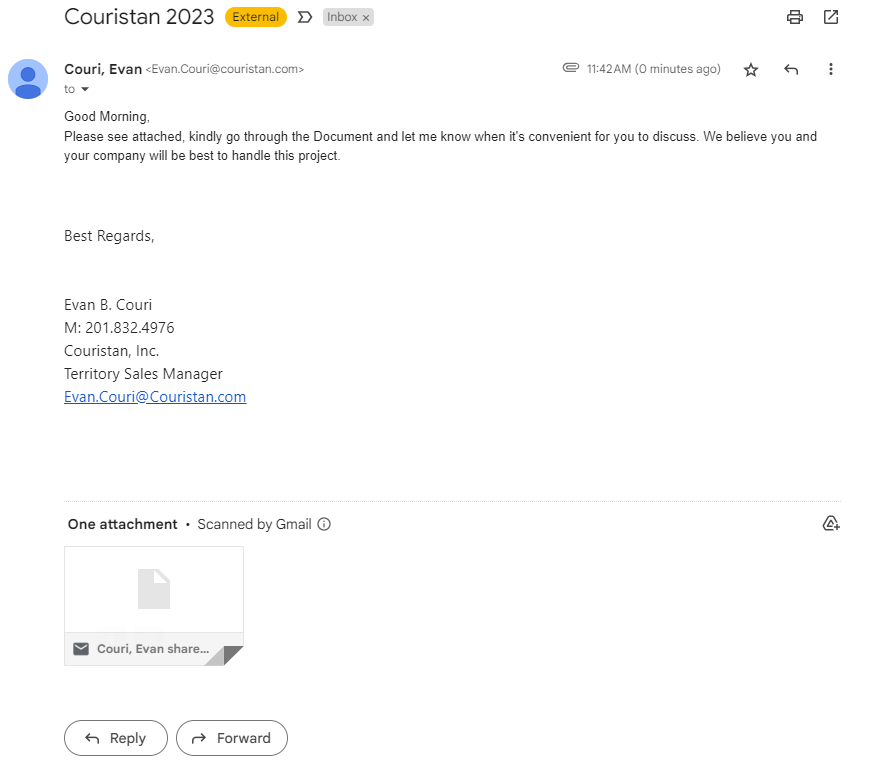Click the Reply button at bottom
871x782 pixels.
pos(116,738)
